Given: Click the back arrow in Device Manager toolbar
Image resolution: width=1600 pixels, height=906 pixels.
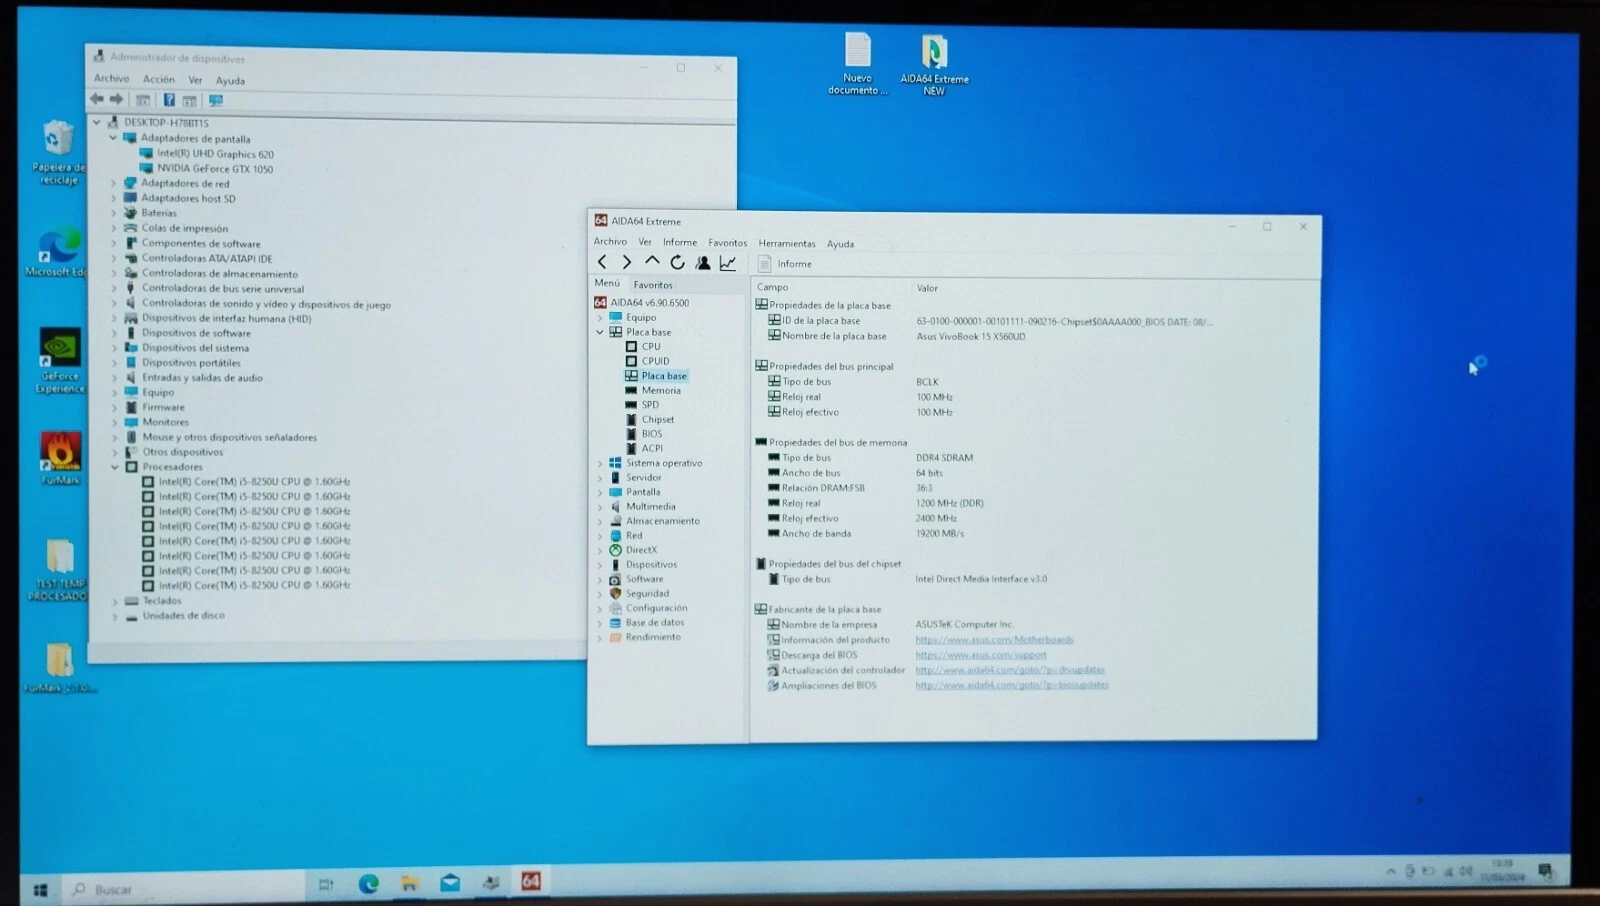Looking at the screenshot, I should pyautogui.click(x=97, y=99).
